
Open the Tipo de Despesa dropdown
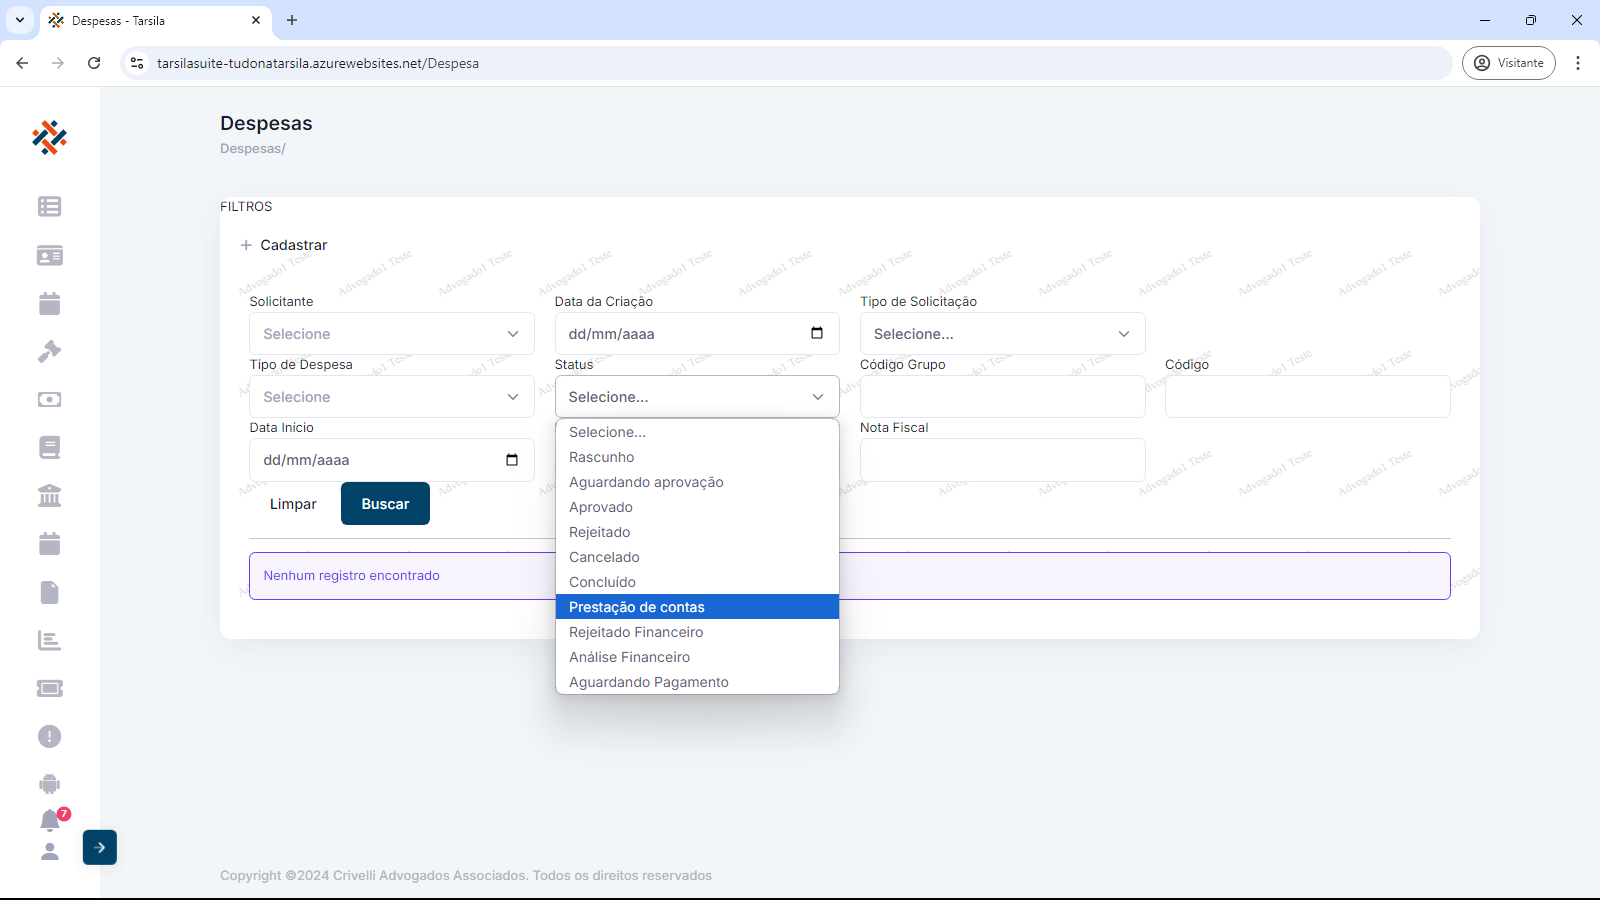coord(391,397)
